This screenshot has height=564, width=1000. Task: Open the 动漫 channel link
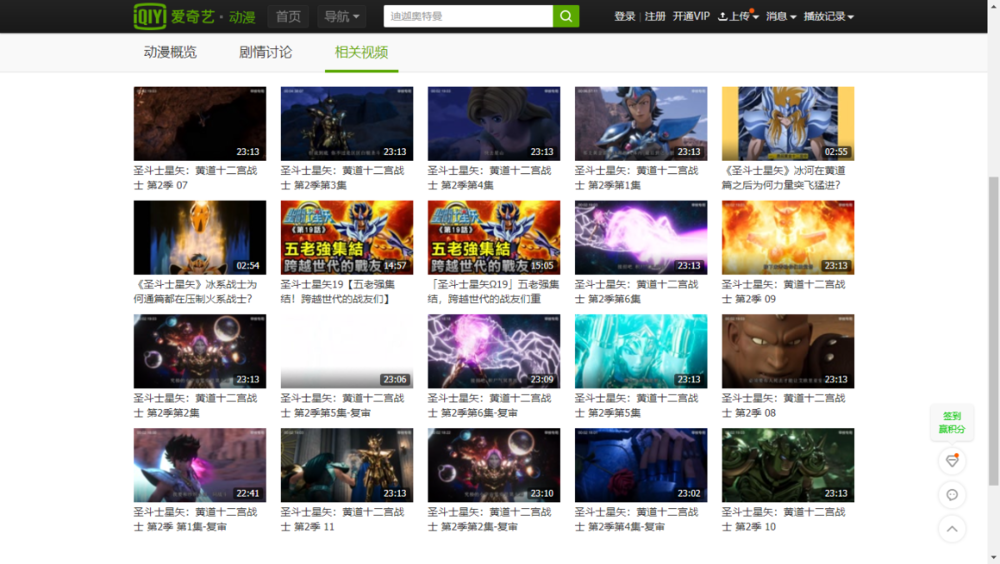pyautogui.click(x=242, y=17)
